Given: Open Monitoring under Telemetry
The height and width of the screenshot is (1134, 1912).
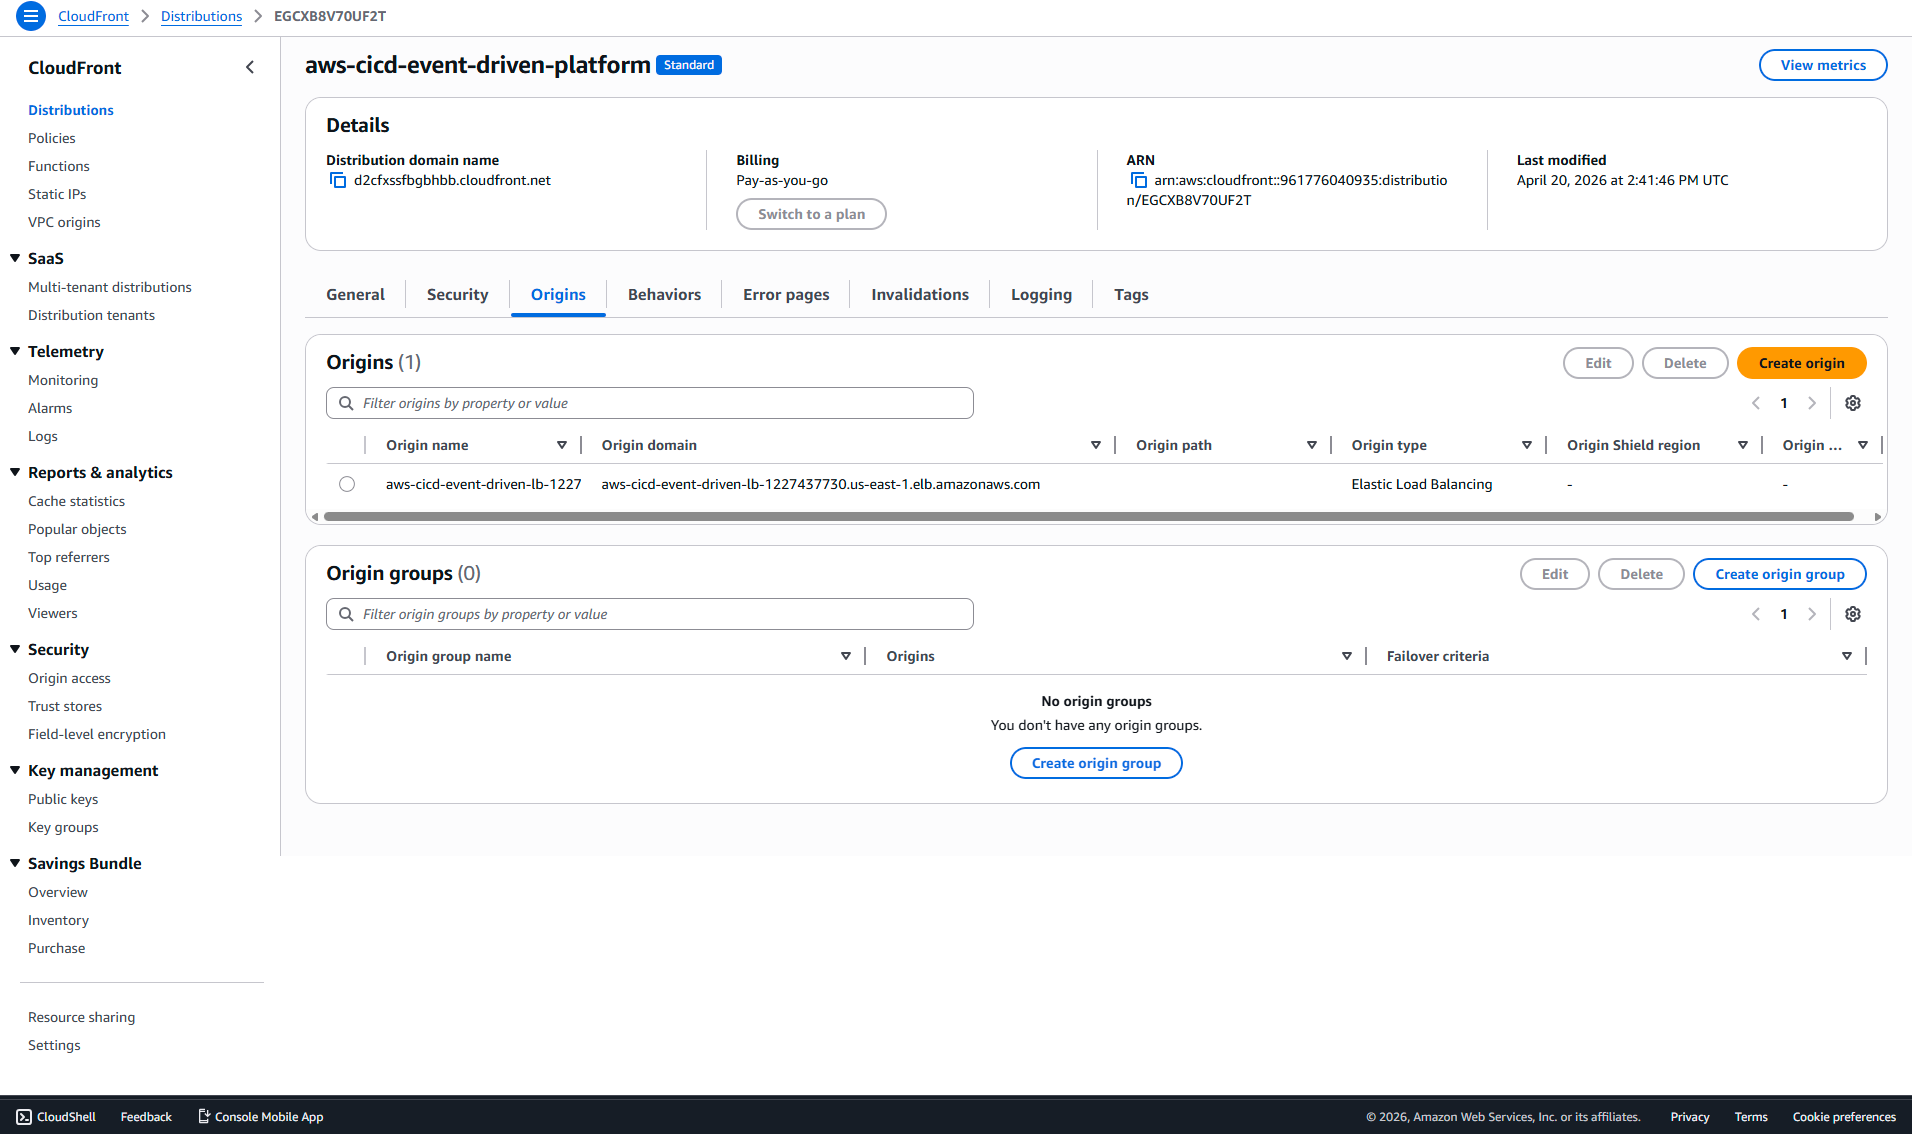Looking at the screenshot, I should coord(63,380).
